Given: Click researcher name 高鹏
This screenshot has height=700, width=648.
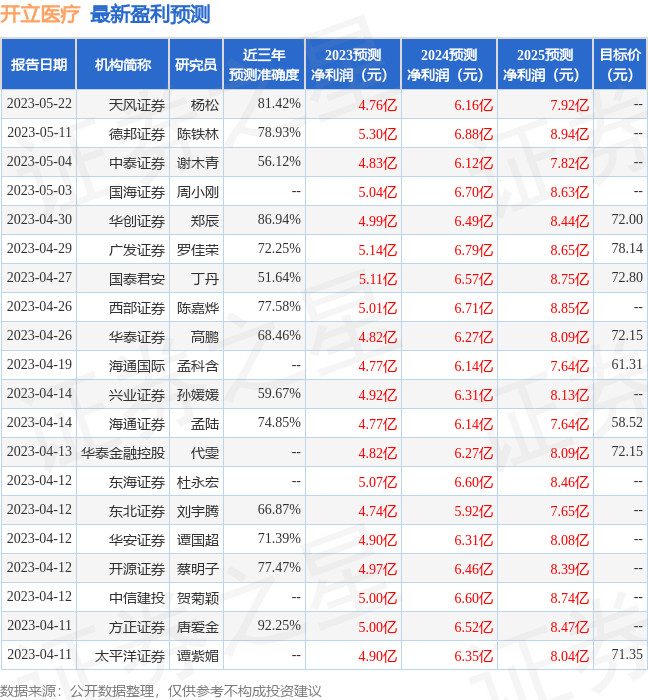Looking at the screenshot, I should (205, 338).
